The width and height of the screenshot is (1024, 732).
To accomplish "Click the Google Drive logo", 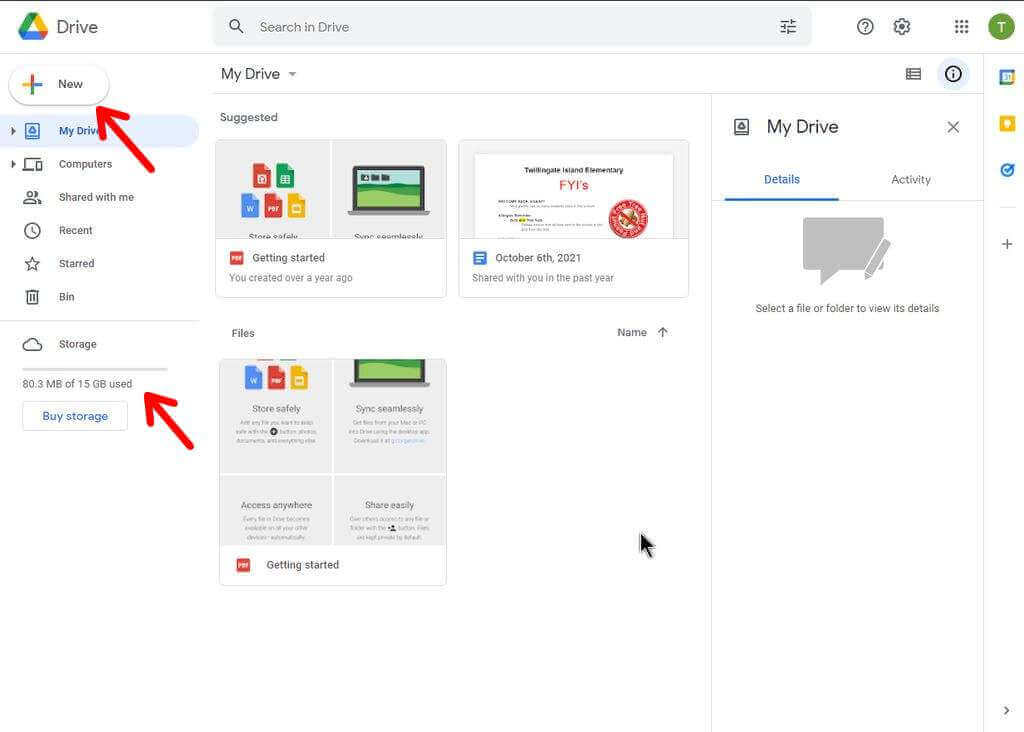I will (x=33, y=27).
